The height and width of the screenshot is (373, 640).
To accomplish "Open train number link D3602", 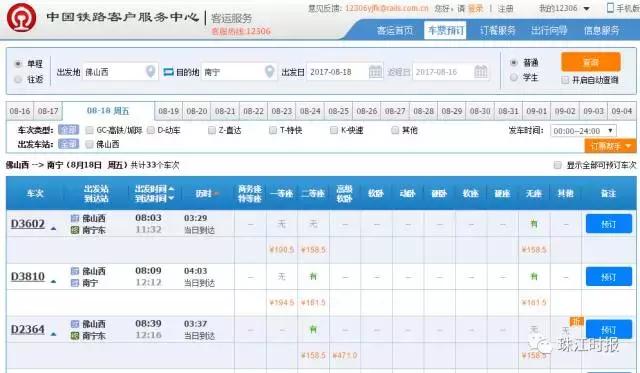I will [x=28, y=224].
